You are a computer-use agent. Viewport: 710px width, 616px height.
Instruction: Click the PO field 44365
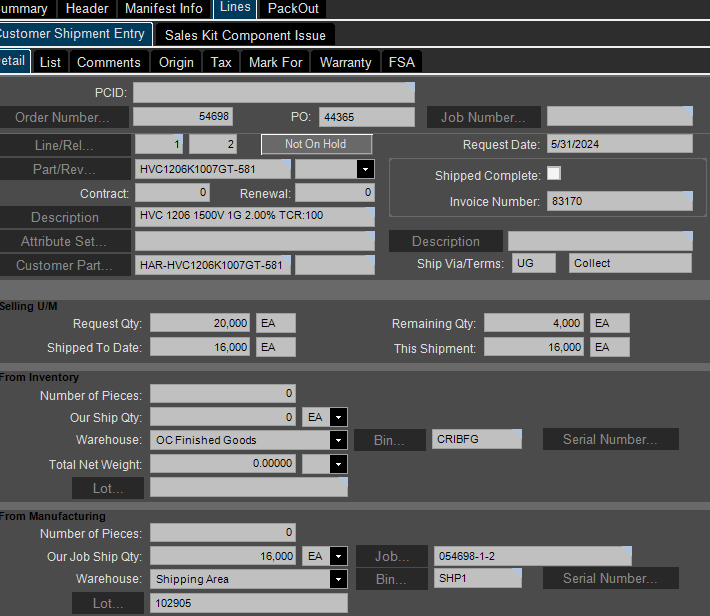[366, 117]
